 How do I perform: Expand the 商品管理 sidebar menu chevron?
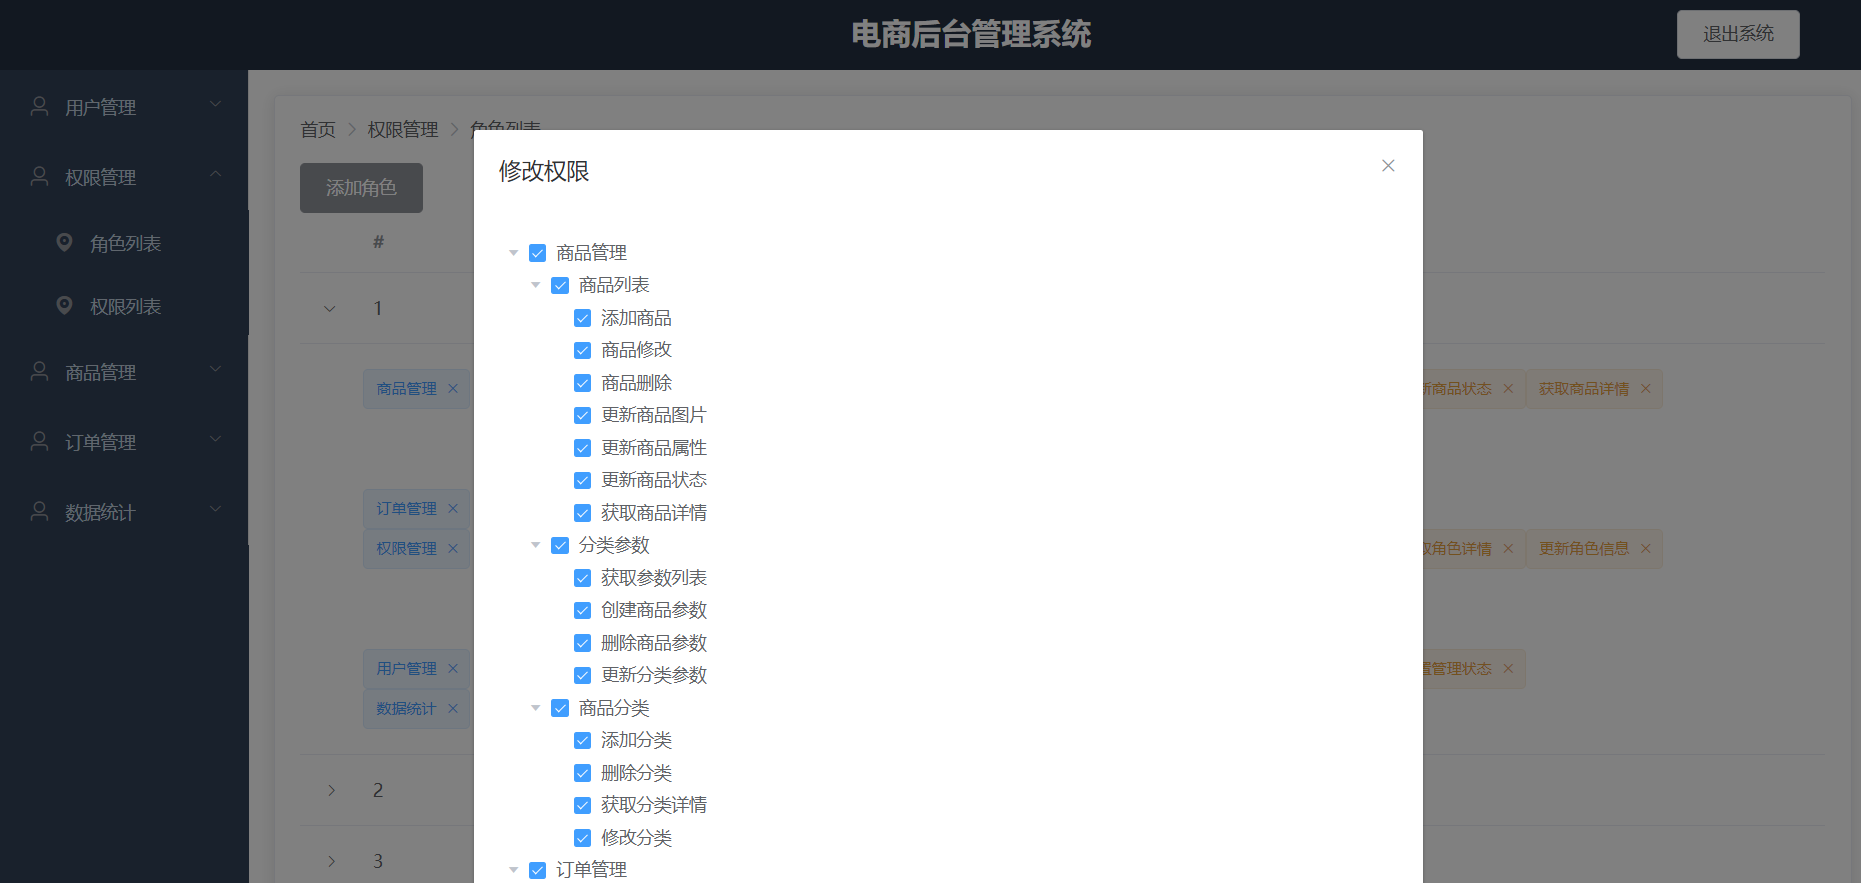tap(215, 369)
